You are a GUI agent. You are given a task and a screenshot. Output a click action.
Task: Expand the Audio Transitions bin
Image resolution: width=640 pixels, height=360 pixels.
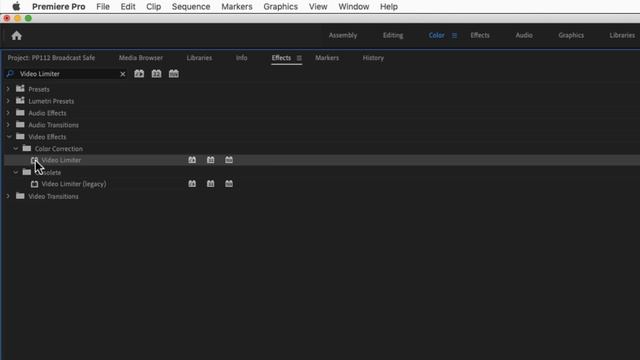8,125
